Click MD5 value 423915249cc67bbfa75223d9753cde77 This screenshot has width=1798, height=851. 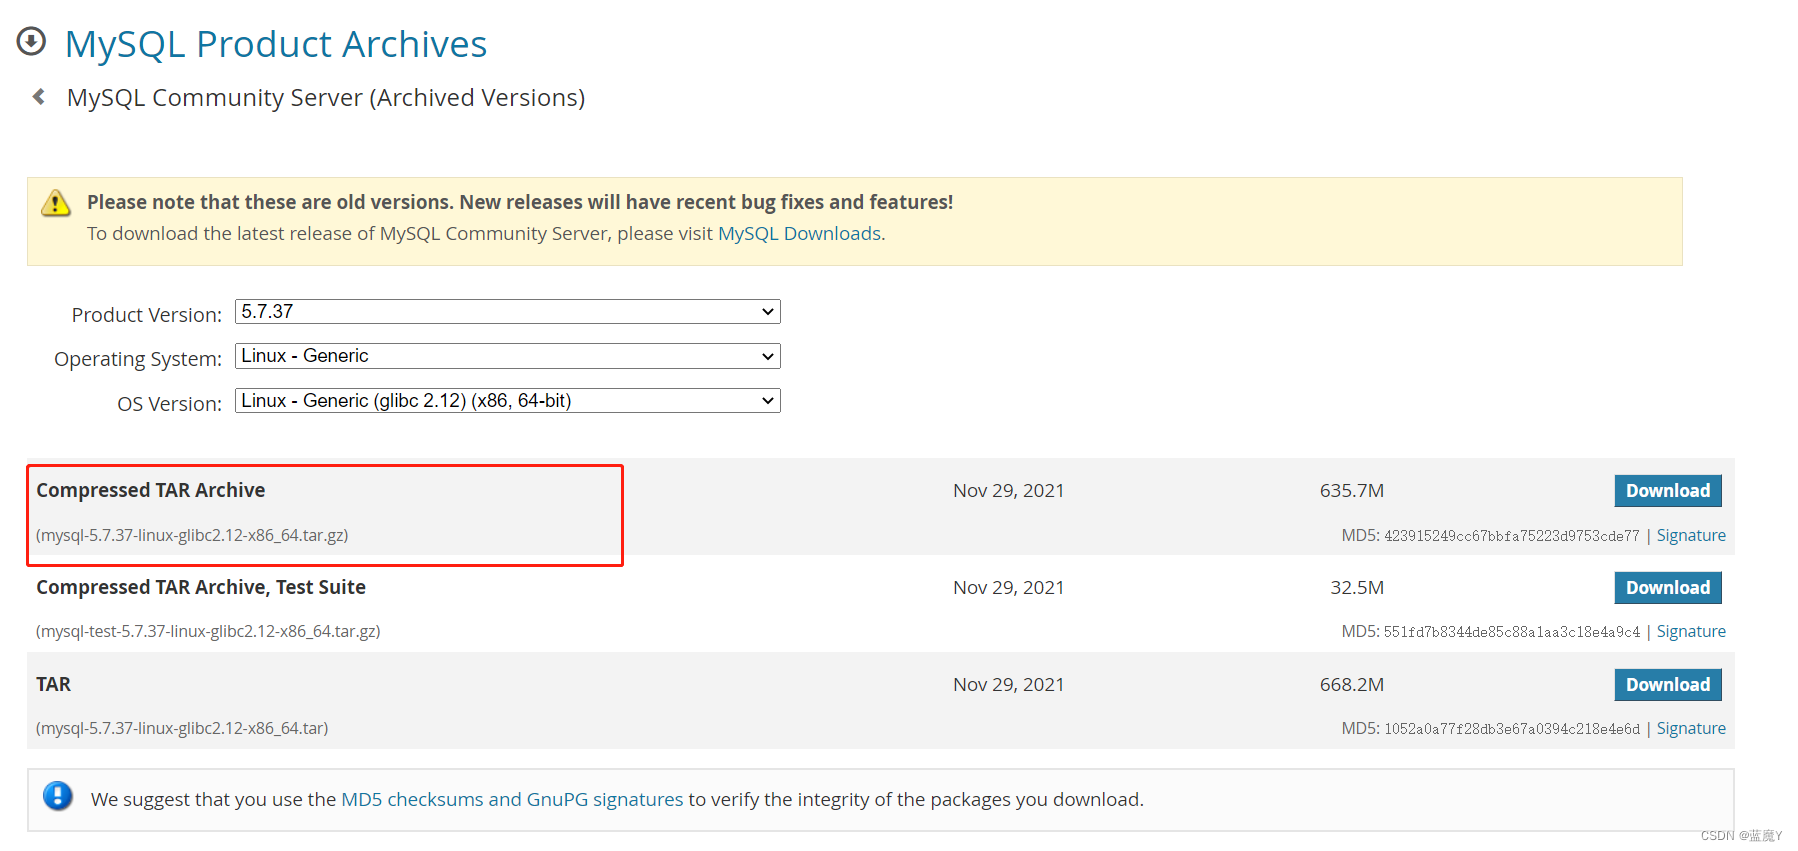click(x=1512, y=536)
